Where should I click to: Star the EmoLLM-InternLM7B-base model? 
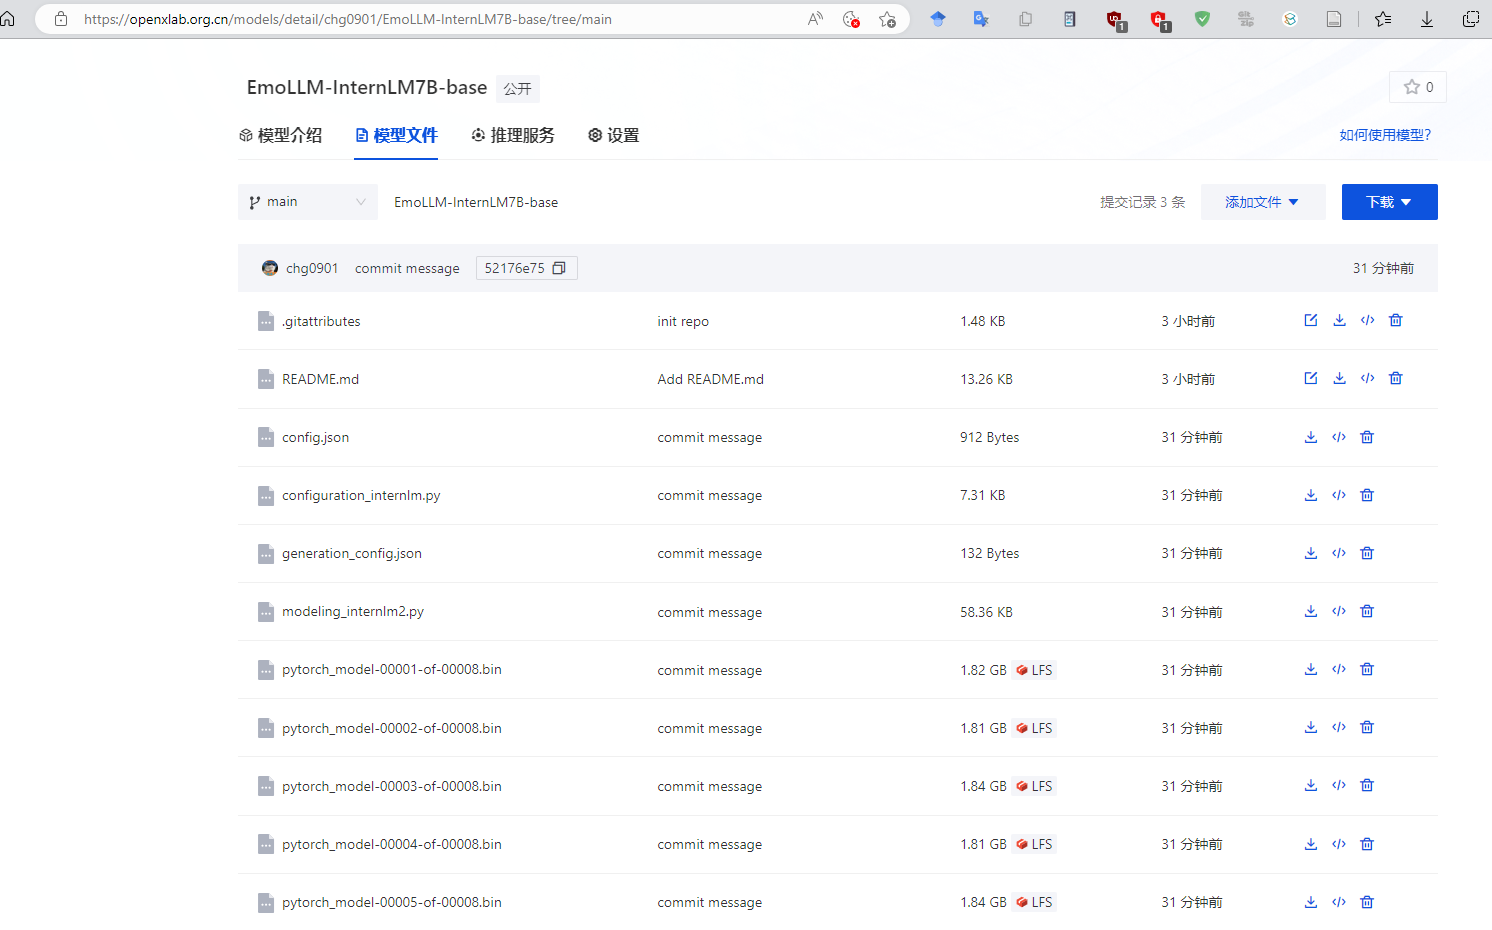[x=1417, y=87]
